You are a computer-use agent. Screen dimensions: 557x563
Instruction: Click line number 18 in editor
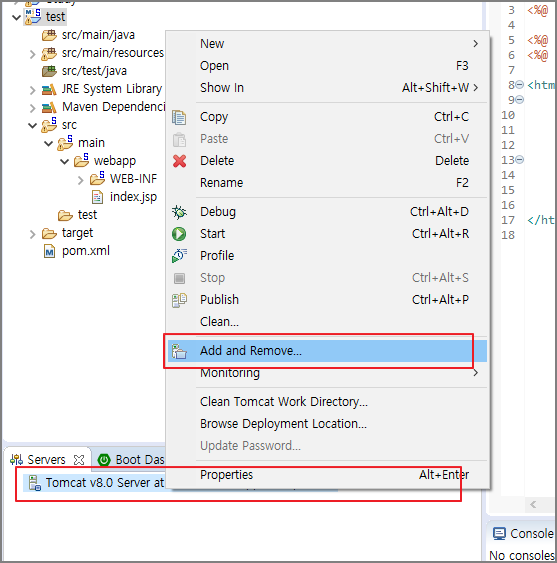508,235
